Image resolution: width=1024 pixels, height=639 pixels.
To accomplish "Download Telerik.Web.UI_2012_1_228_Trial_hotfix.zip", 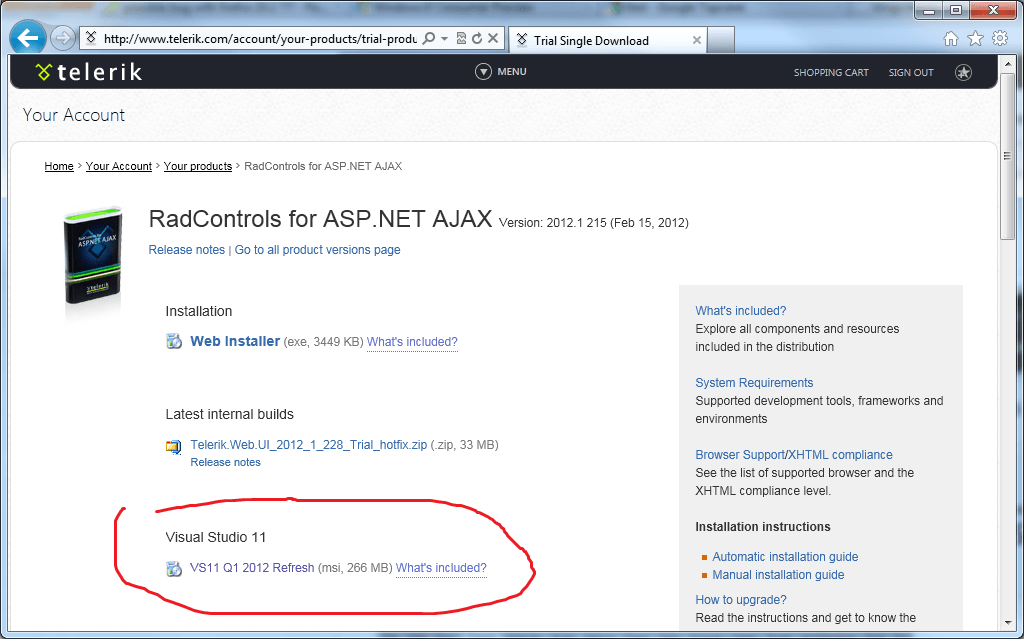I will tap(308, 444).
